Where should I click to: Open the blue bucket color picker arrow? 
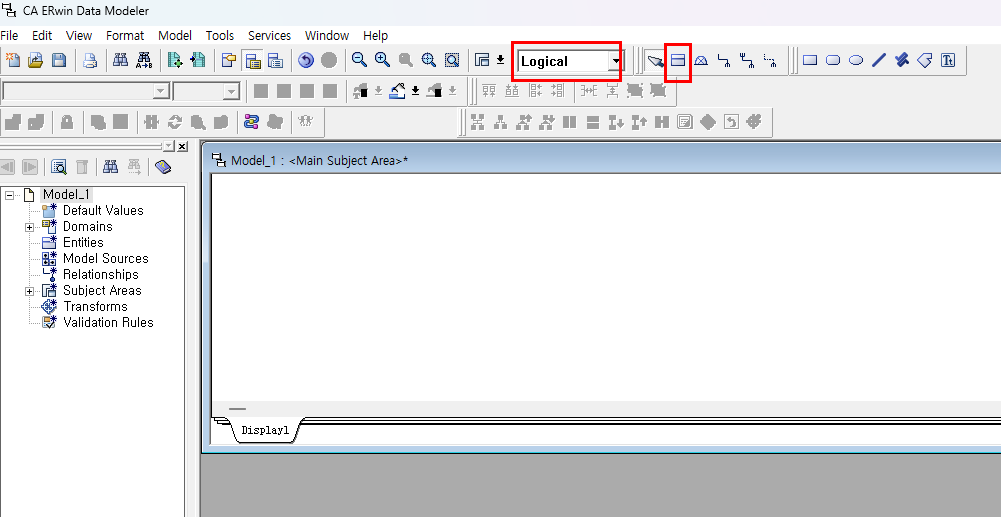point(416,91)
